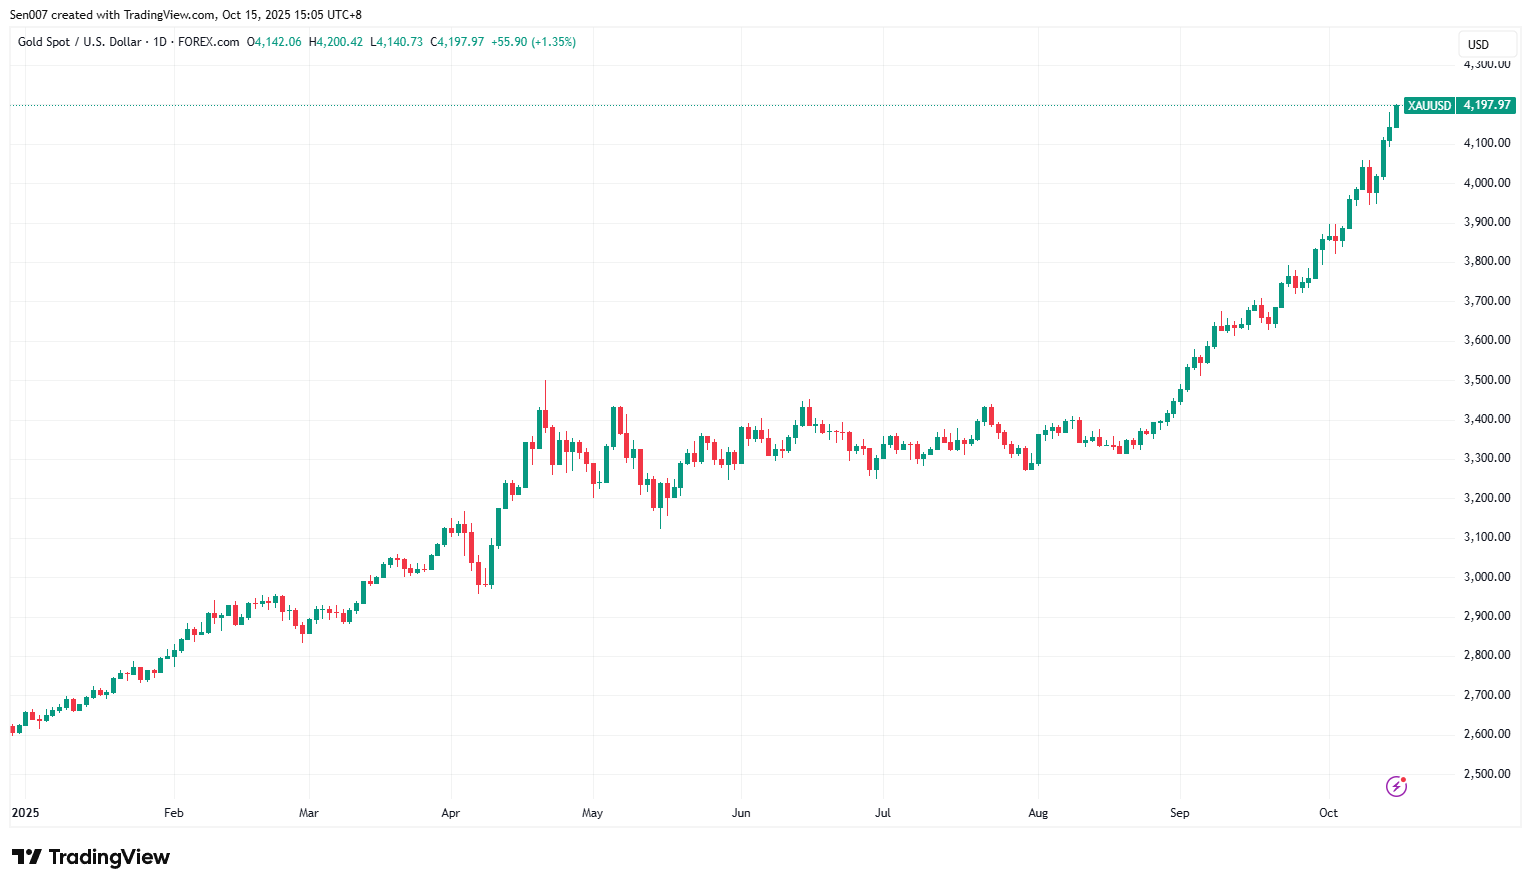Click the 2,500.00 level on price axis
Screen dimensions: 1531x887
[x=1487, y=774]
